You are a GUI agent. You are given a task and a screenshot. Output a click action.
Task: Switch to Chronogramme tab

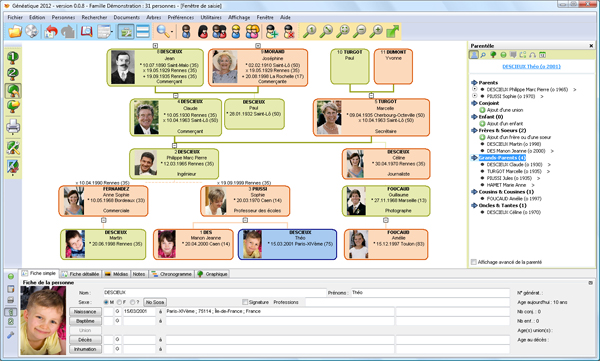click(171, 274)
